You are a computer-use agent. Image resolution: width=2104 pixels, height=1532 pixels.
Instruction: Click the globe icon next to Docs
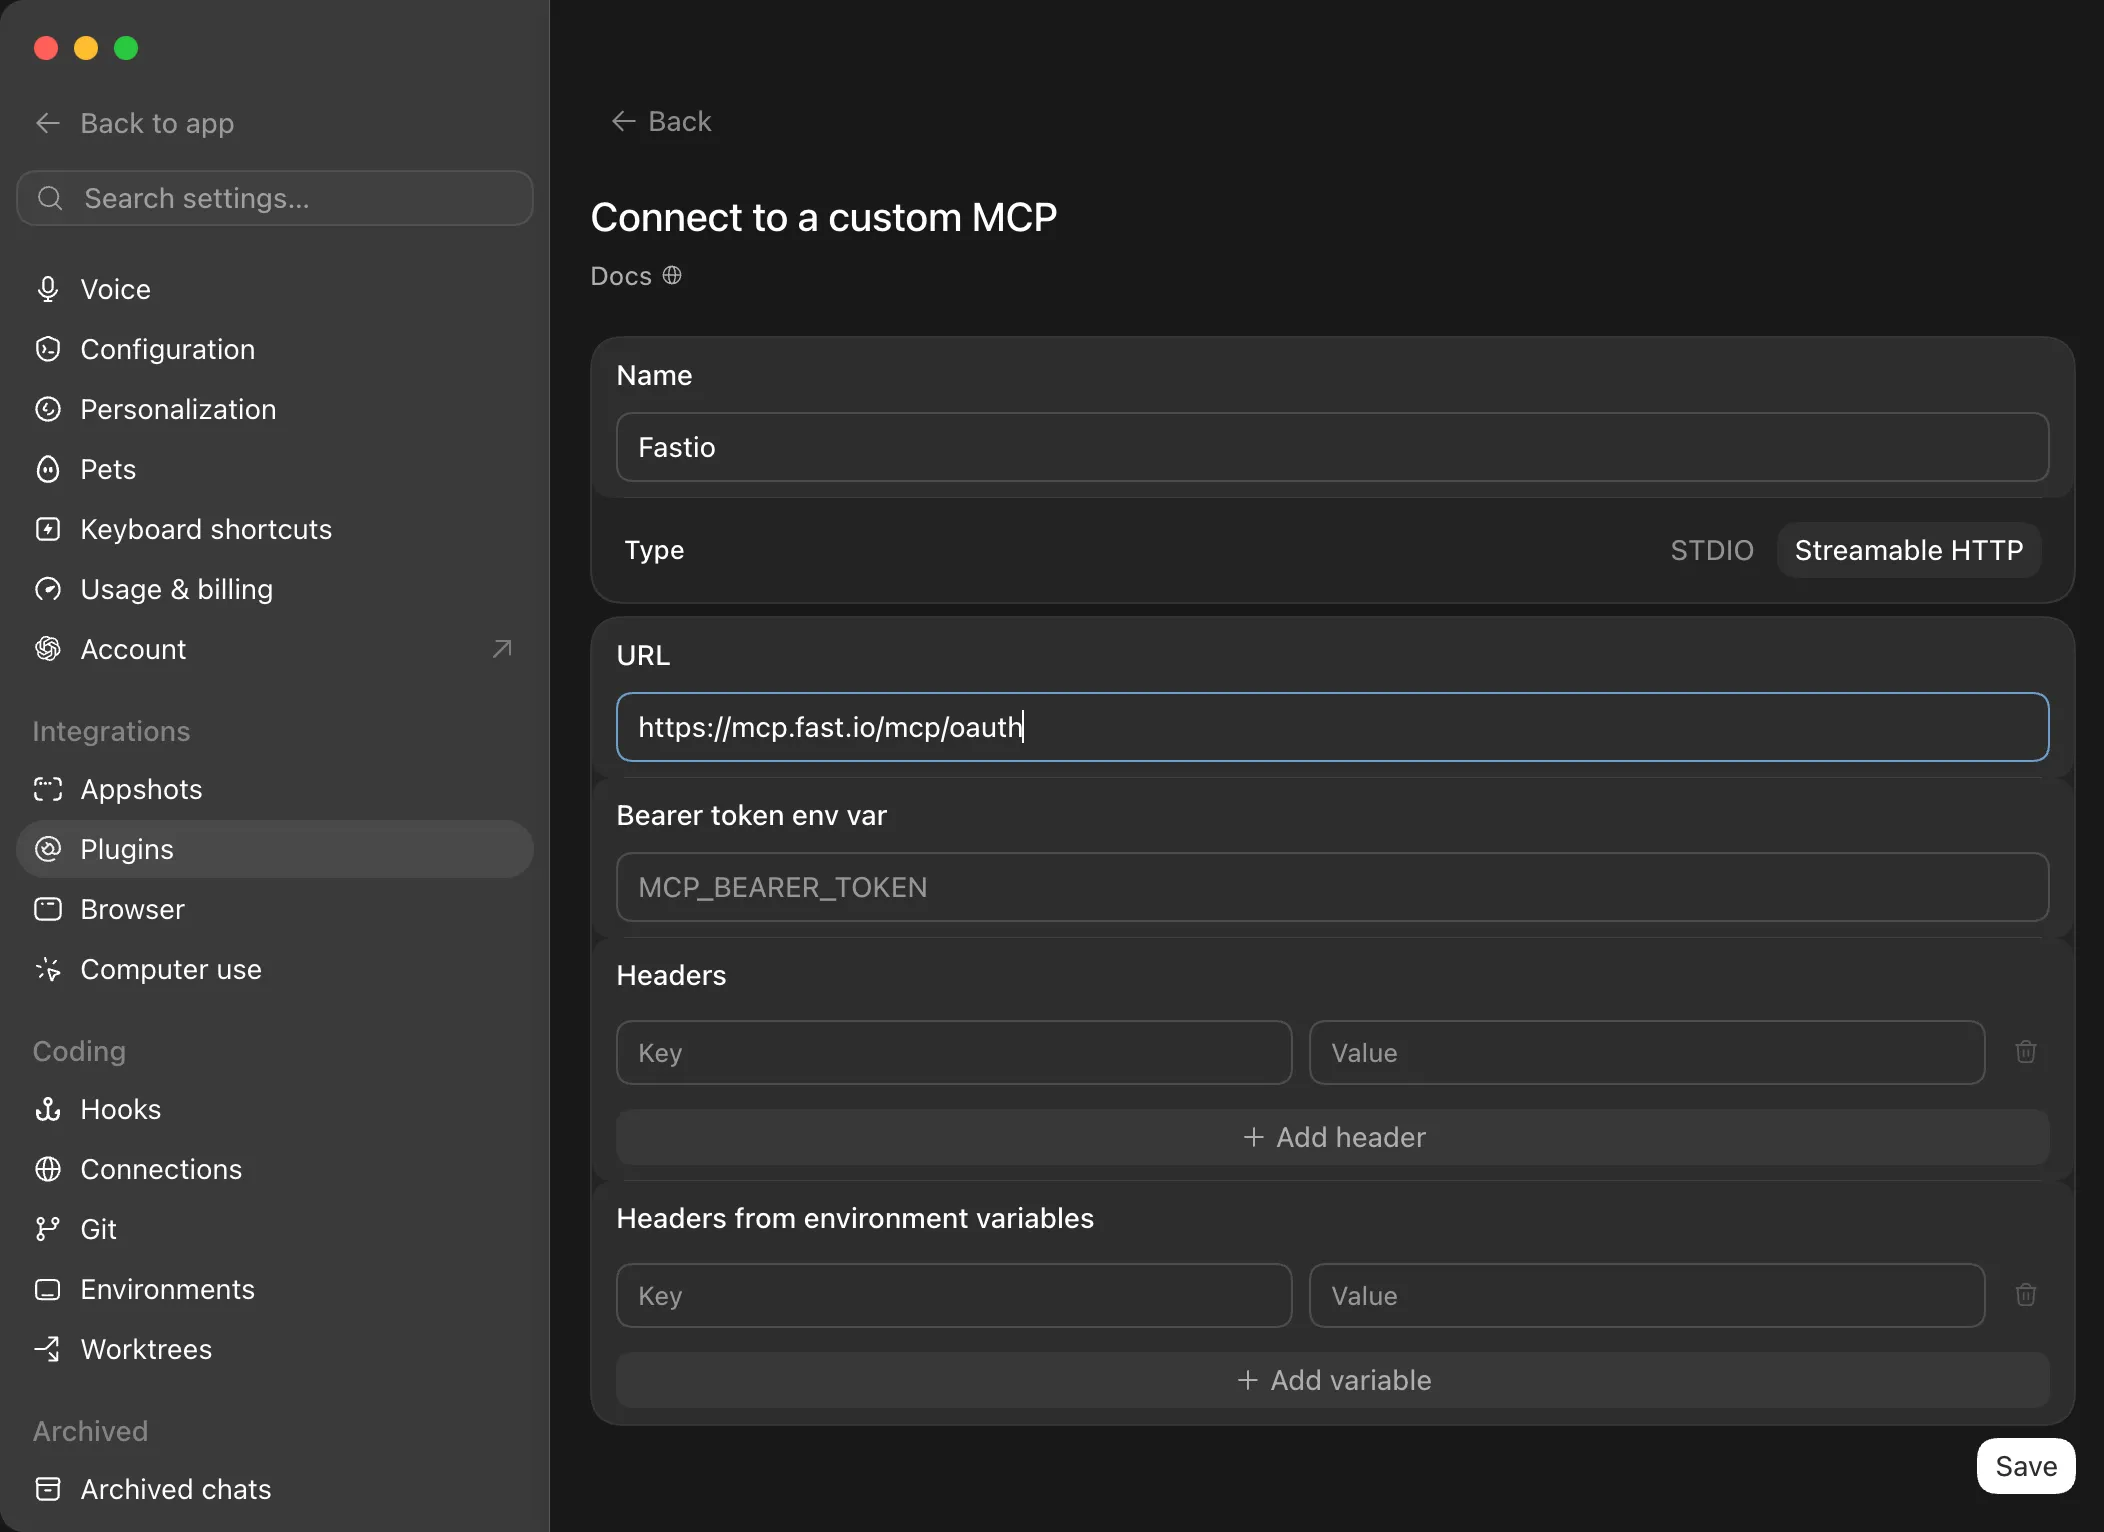click(672, 275)
